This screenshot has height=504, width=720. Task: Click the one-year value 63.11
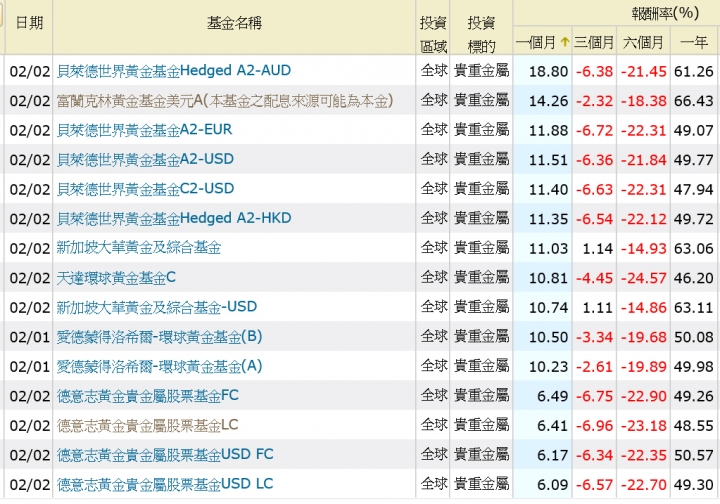[x=694, y=308]
